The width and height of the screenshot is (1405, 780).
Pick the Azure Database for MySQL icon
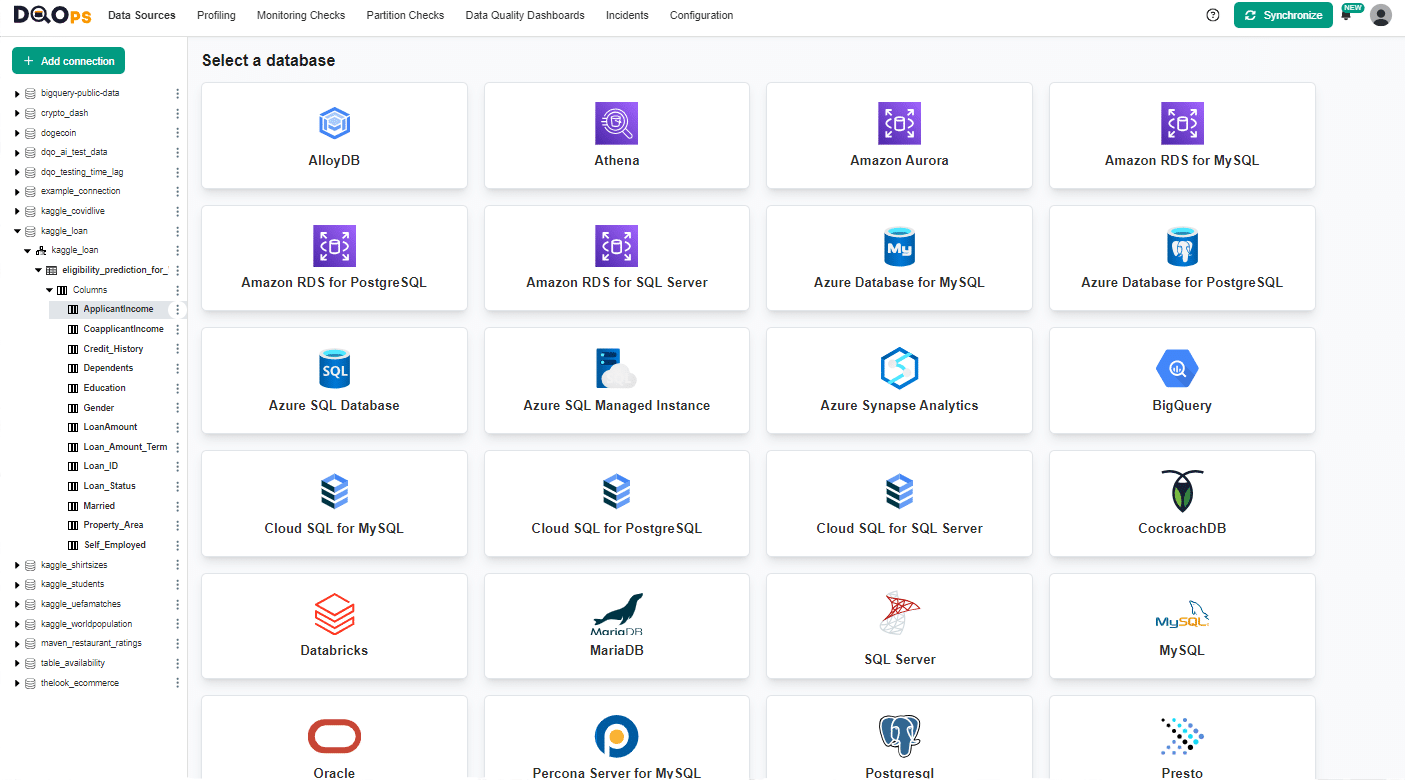[x=899, y=246]
